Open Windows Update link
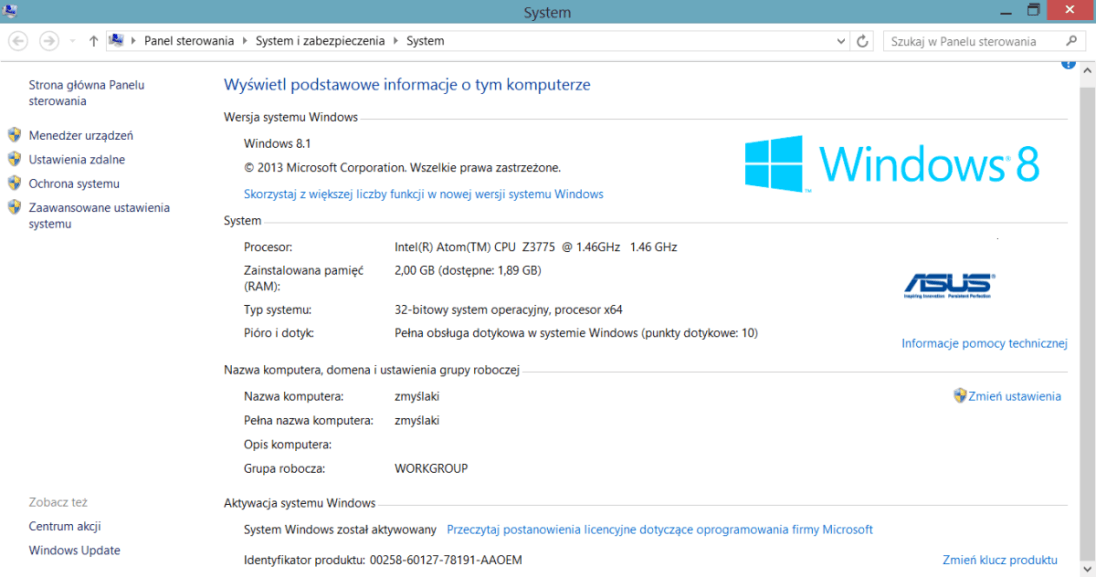This screenshot has height=577, width=1096. coord(74,550)
